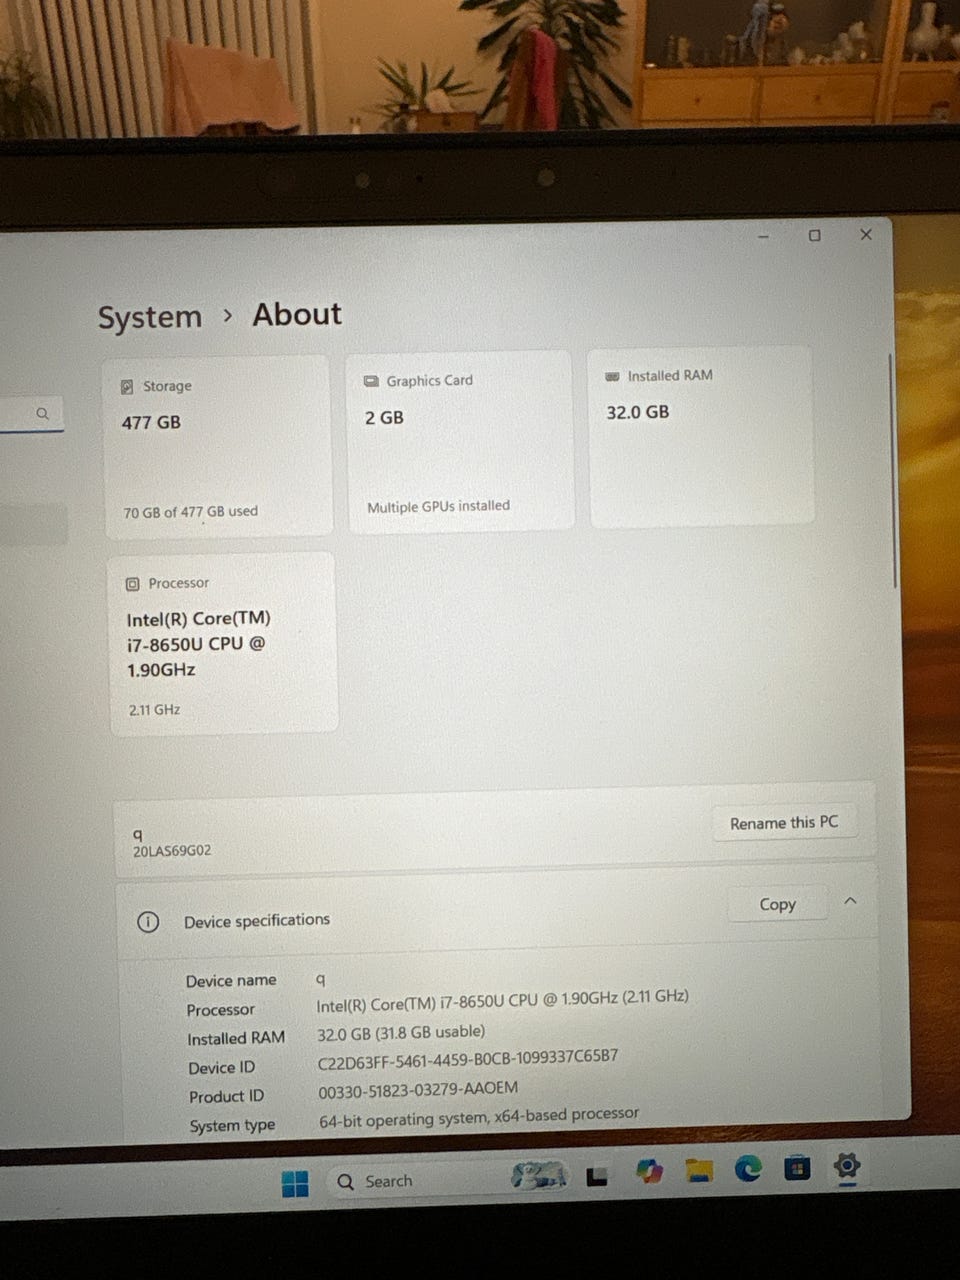960x1280 pixels.
Task: Click the Graphics Card icon
Action: (x=371, y=381)
